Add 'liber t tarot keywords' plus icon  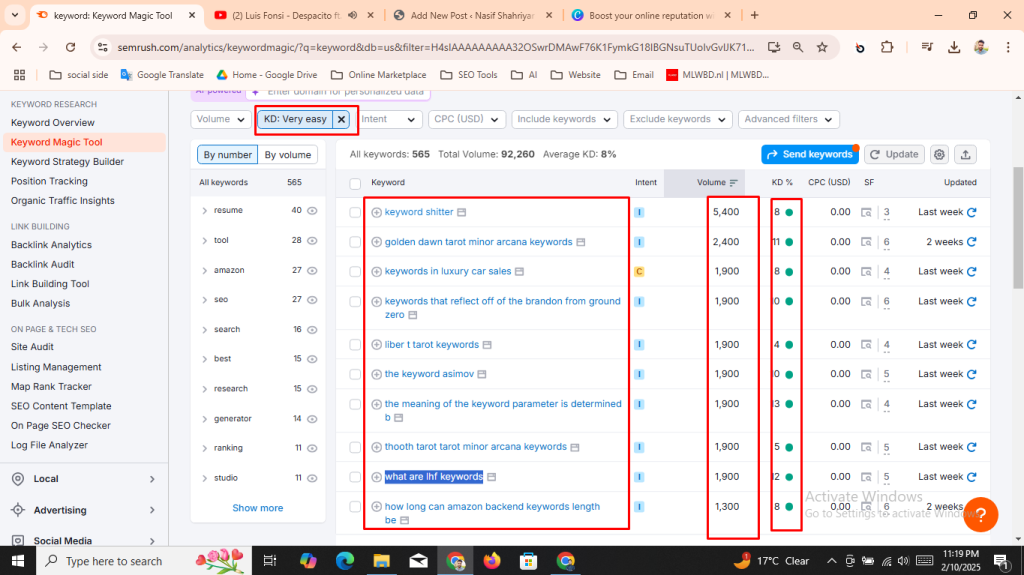[377, 344]
